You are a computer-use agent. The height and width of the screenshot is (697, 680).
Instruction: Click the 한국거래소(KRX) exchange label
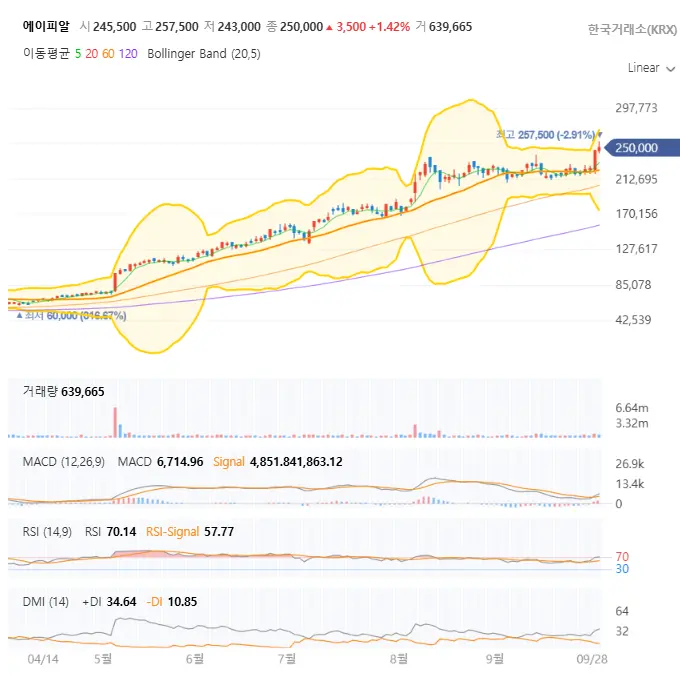click(632, 30)
